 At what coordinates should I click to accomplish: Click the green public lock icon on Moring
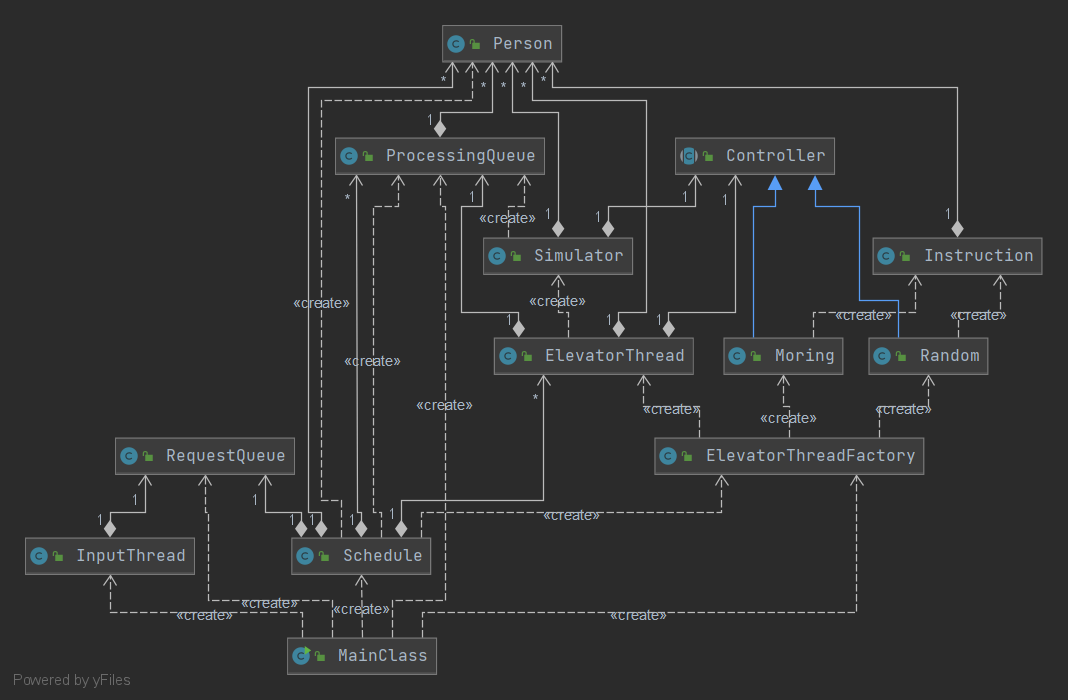click(756, 356)
